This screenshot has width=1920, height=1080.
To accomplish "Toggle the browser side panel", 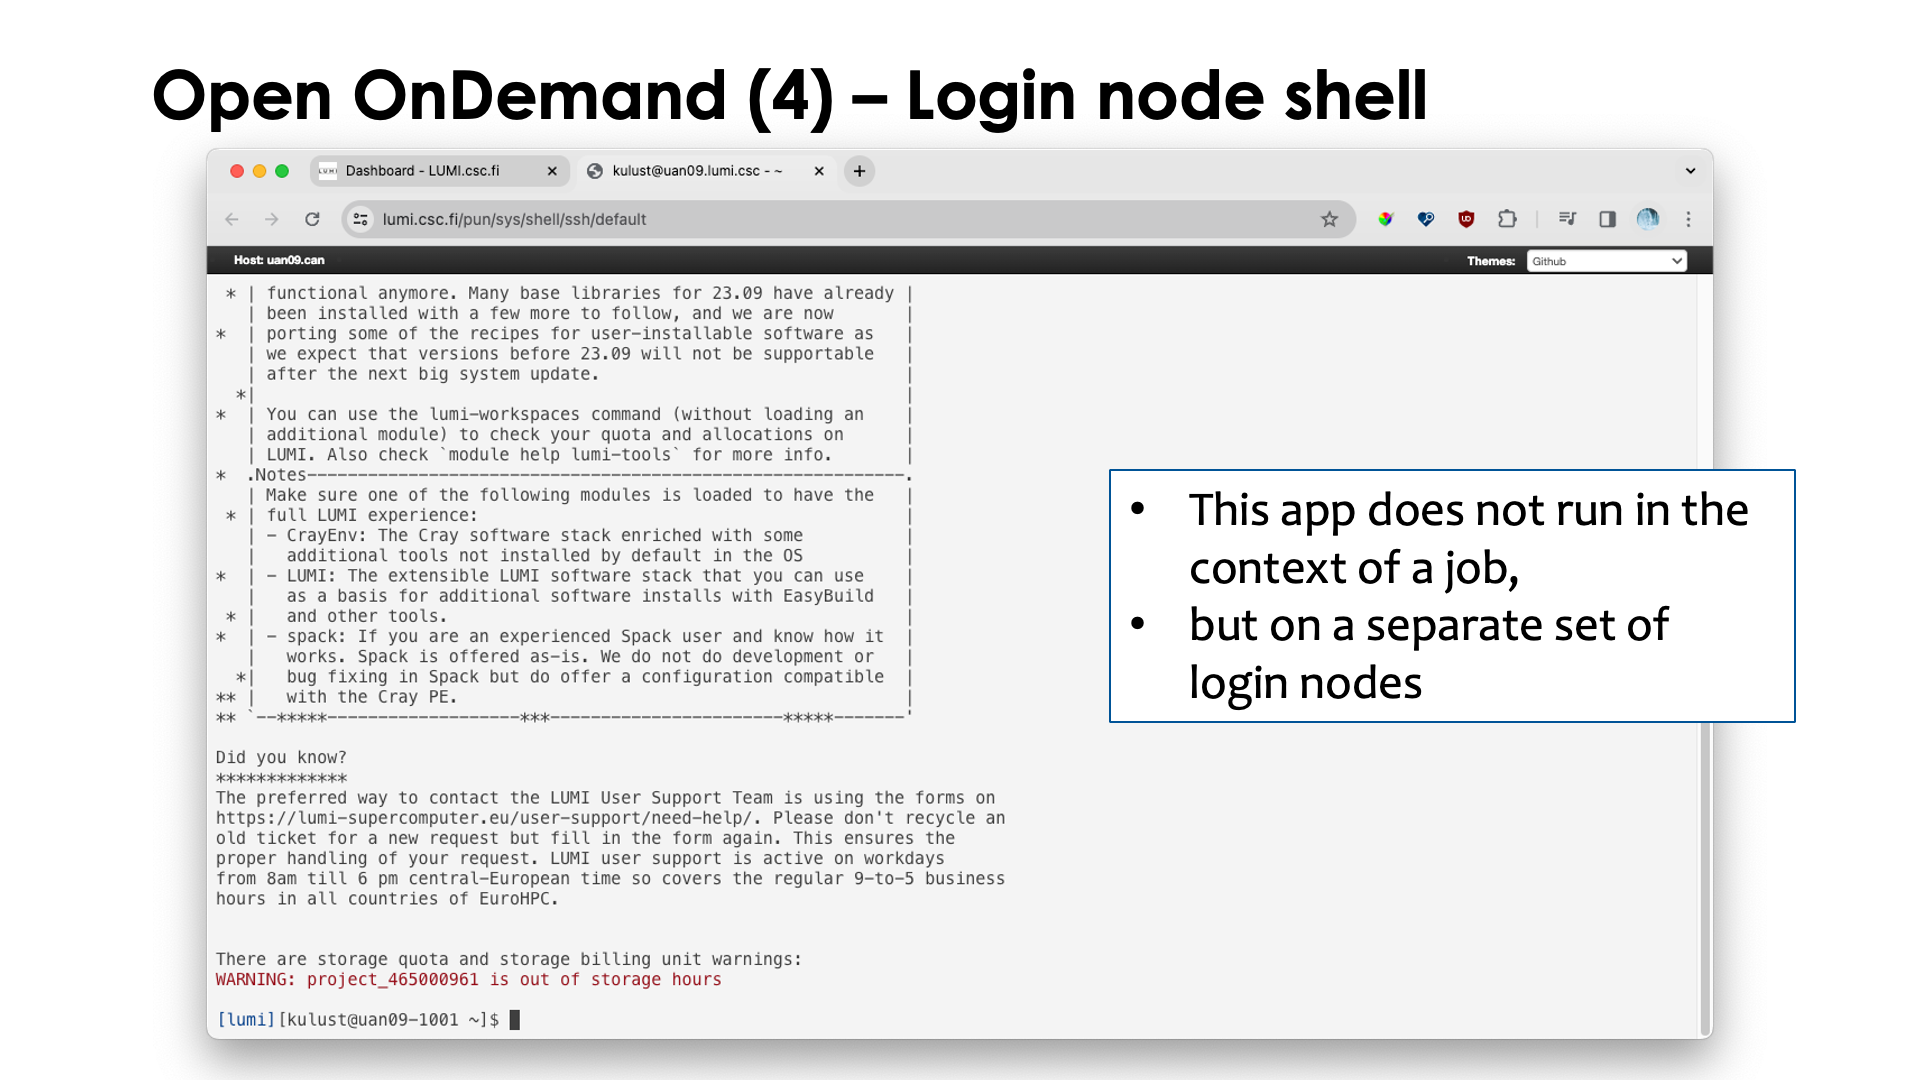I will click(1607, 219).
